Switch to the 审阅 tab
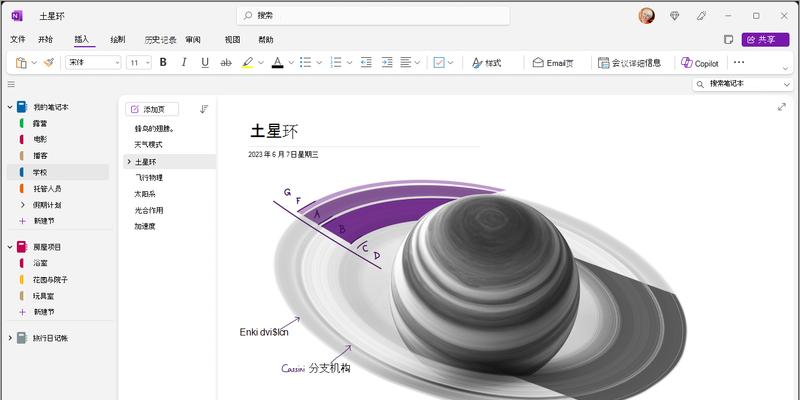This screenshot has height=400, width=800. coord(193,39)
